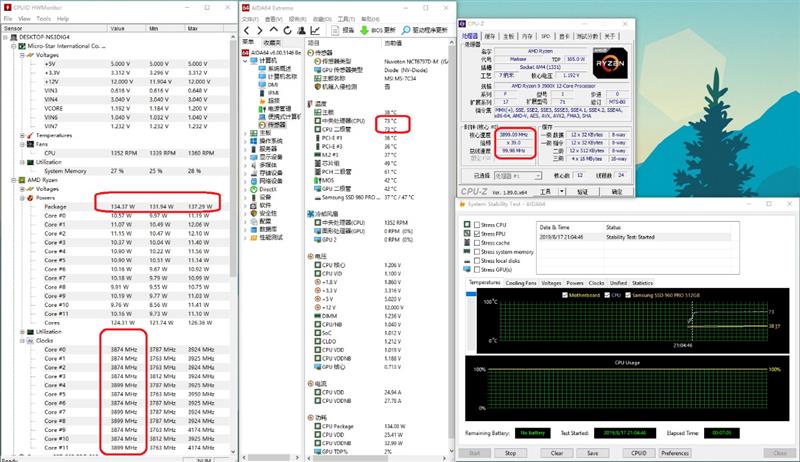Open CPUID button in stability test
This screenshot has height=462, width=800.
(x=639, y=453)
